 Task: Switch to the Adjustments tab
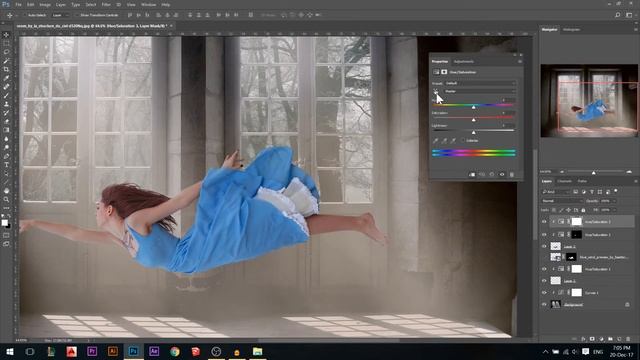(x=464, y=62)
